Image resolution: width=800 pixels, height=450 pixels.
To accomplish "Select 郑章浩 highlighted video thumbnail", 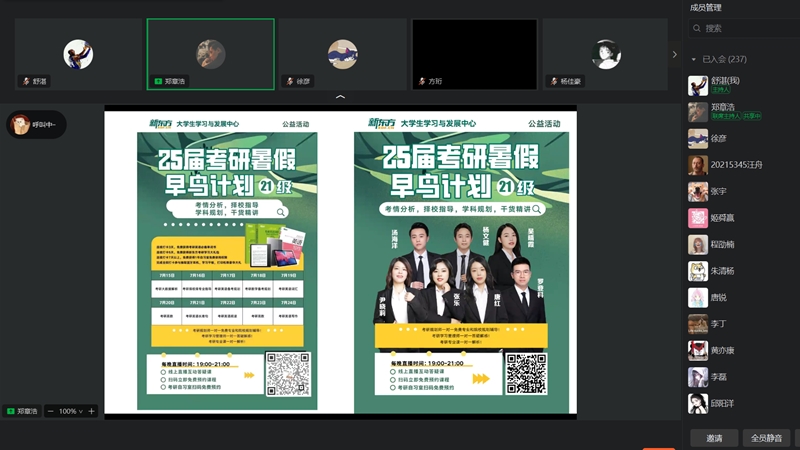I will pyautogui.click(x=210, y=54).
